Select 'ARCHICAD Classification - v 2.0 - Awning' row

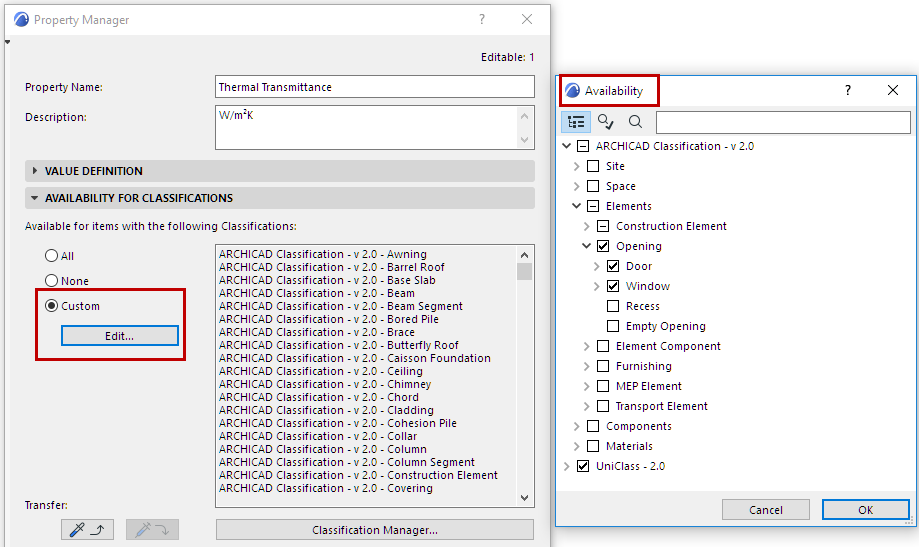(x=323, y=254)
